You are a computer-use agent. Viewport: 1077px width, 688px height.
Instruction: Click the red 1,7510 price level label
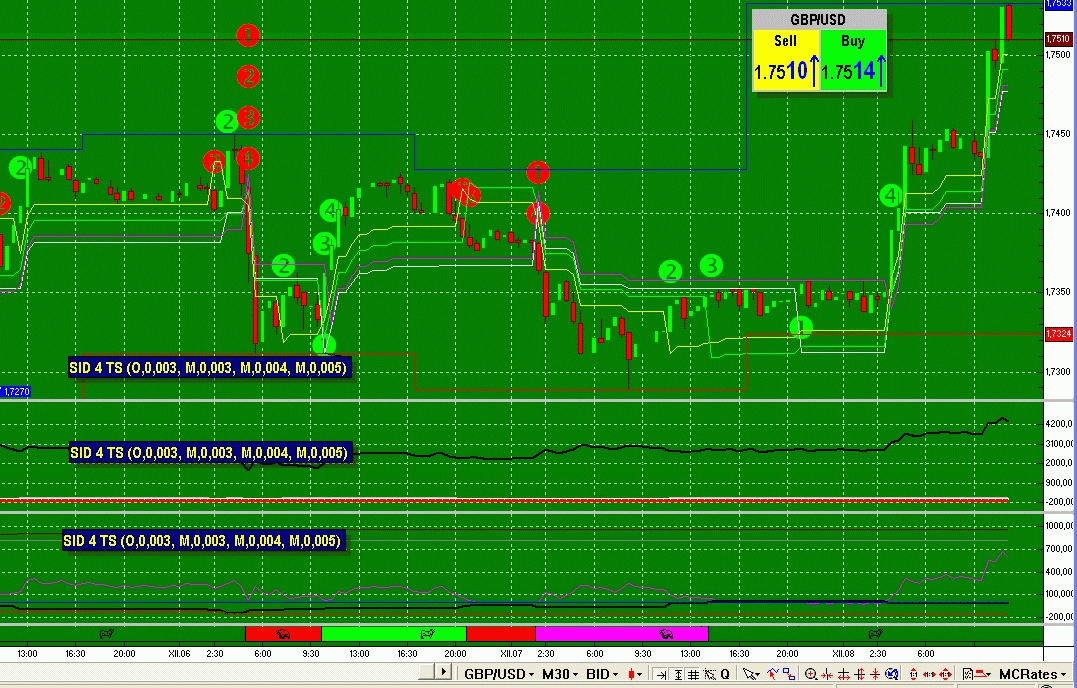click(x=1058, y=39)
